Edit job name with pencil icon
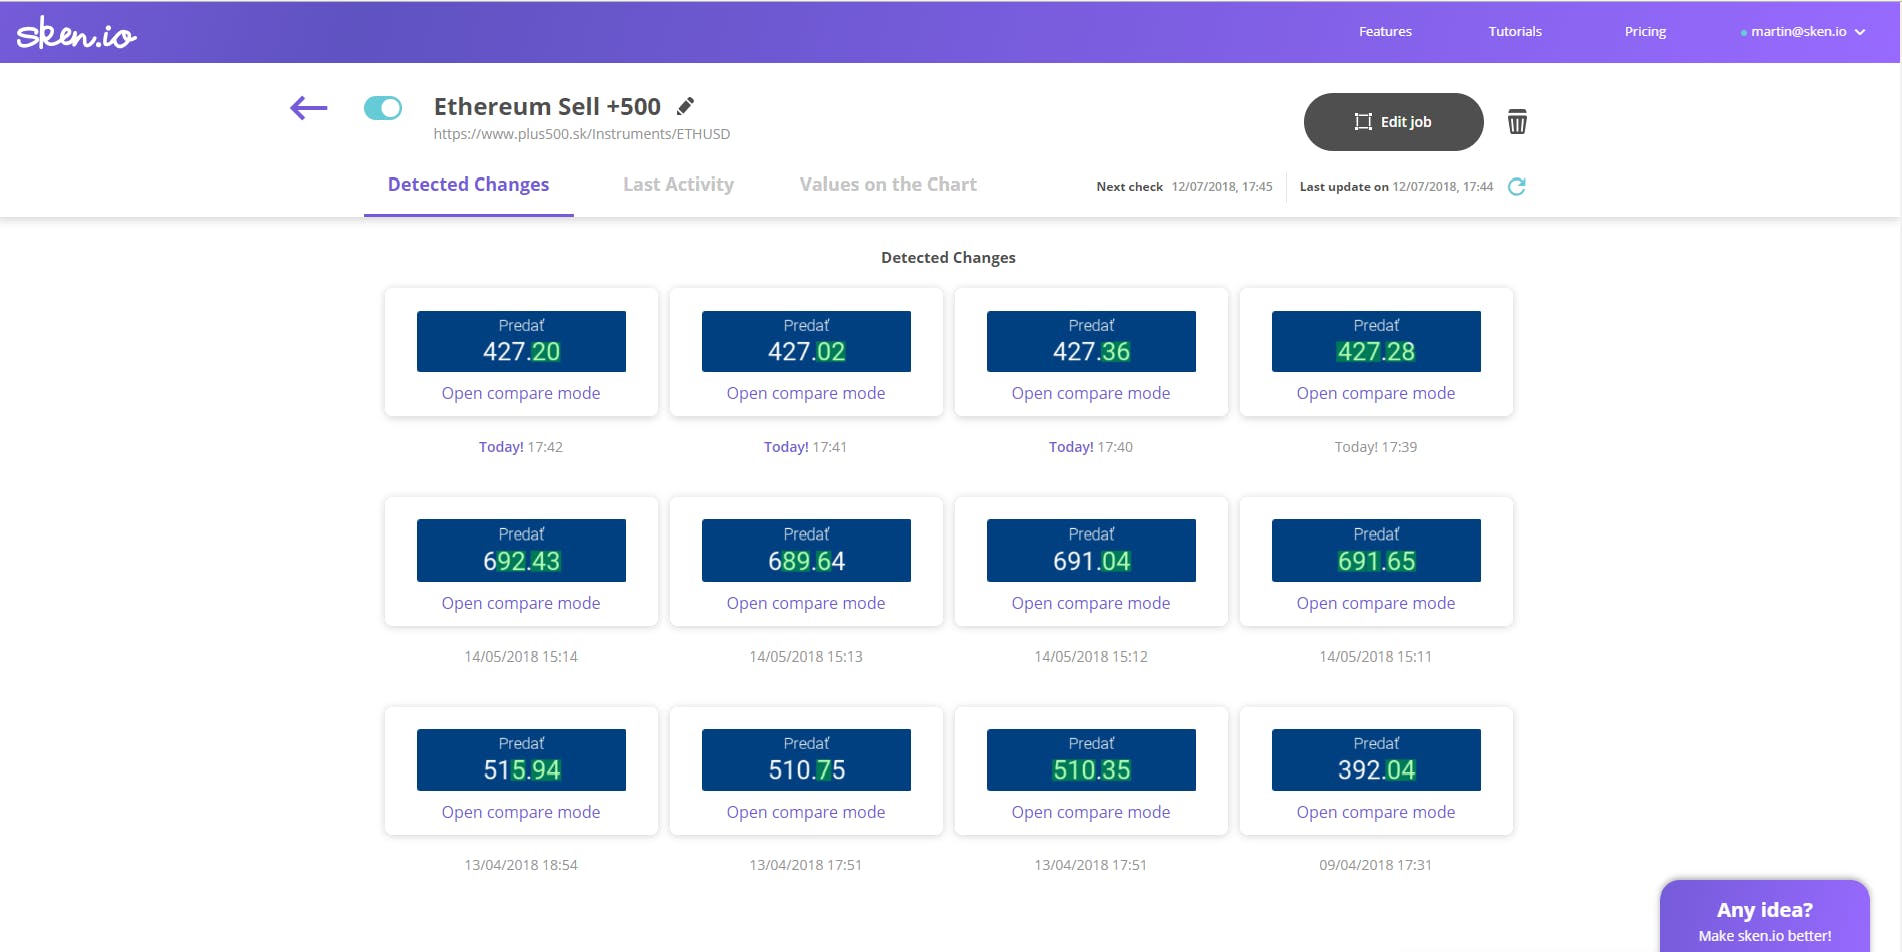This screenshot has height=952, width=1902. tap(685, 106)
